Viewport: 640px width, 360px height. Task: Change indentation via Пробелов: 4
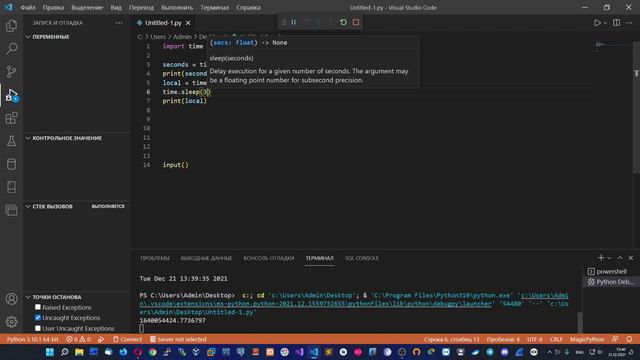(x=503, y=339)
